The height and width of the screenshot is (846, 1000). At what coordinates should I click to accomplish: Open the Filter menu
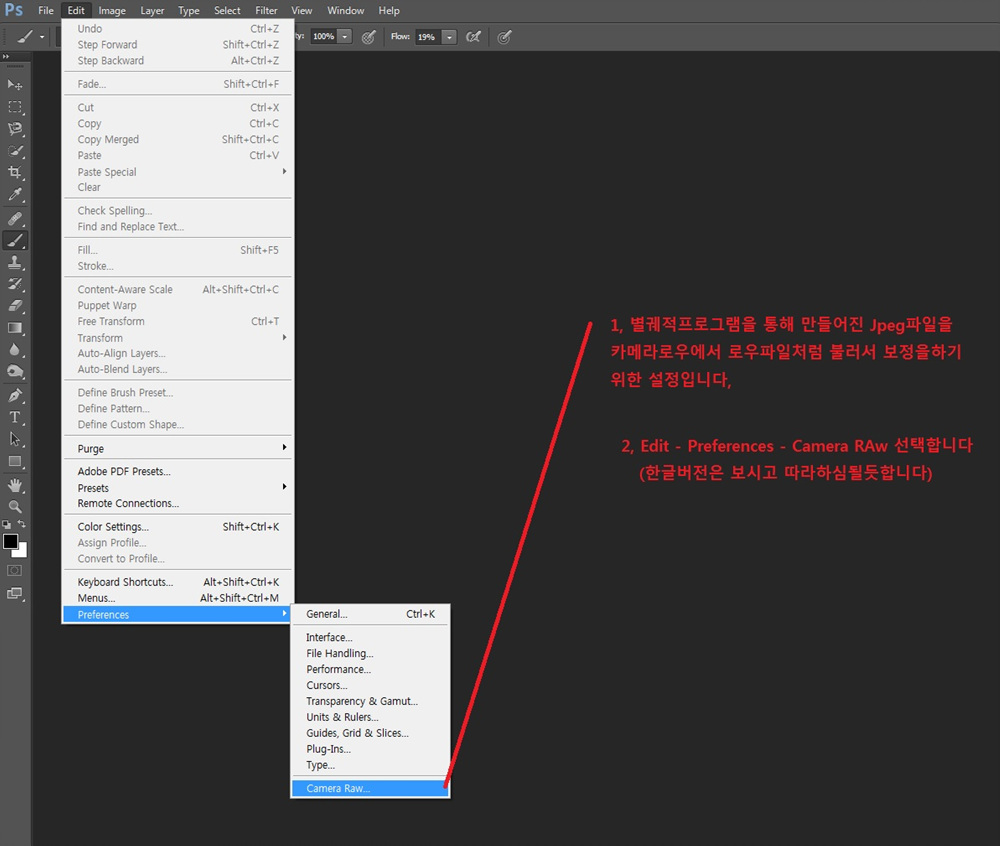[x=266, y=10]
